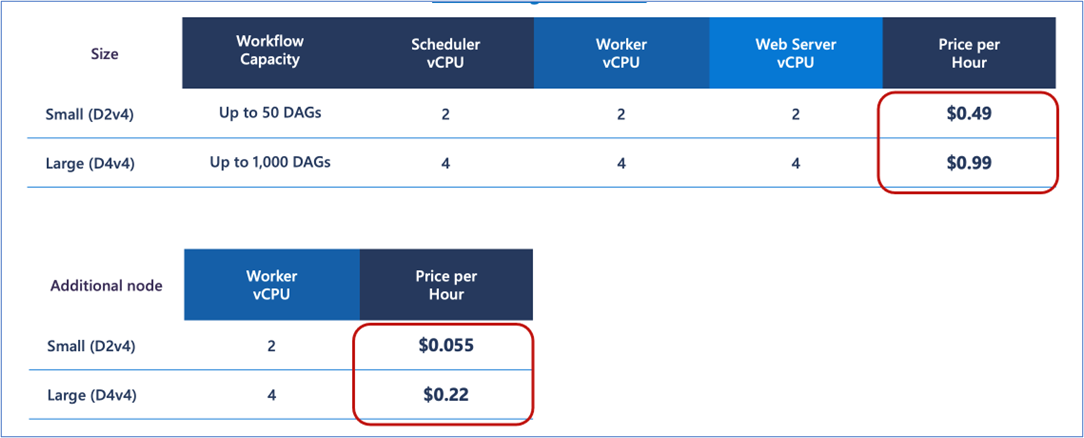Click the Additional node label
This screenshot has height=438, width=1084.
[x=106, y=285]
